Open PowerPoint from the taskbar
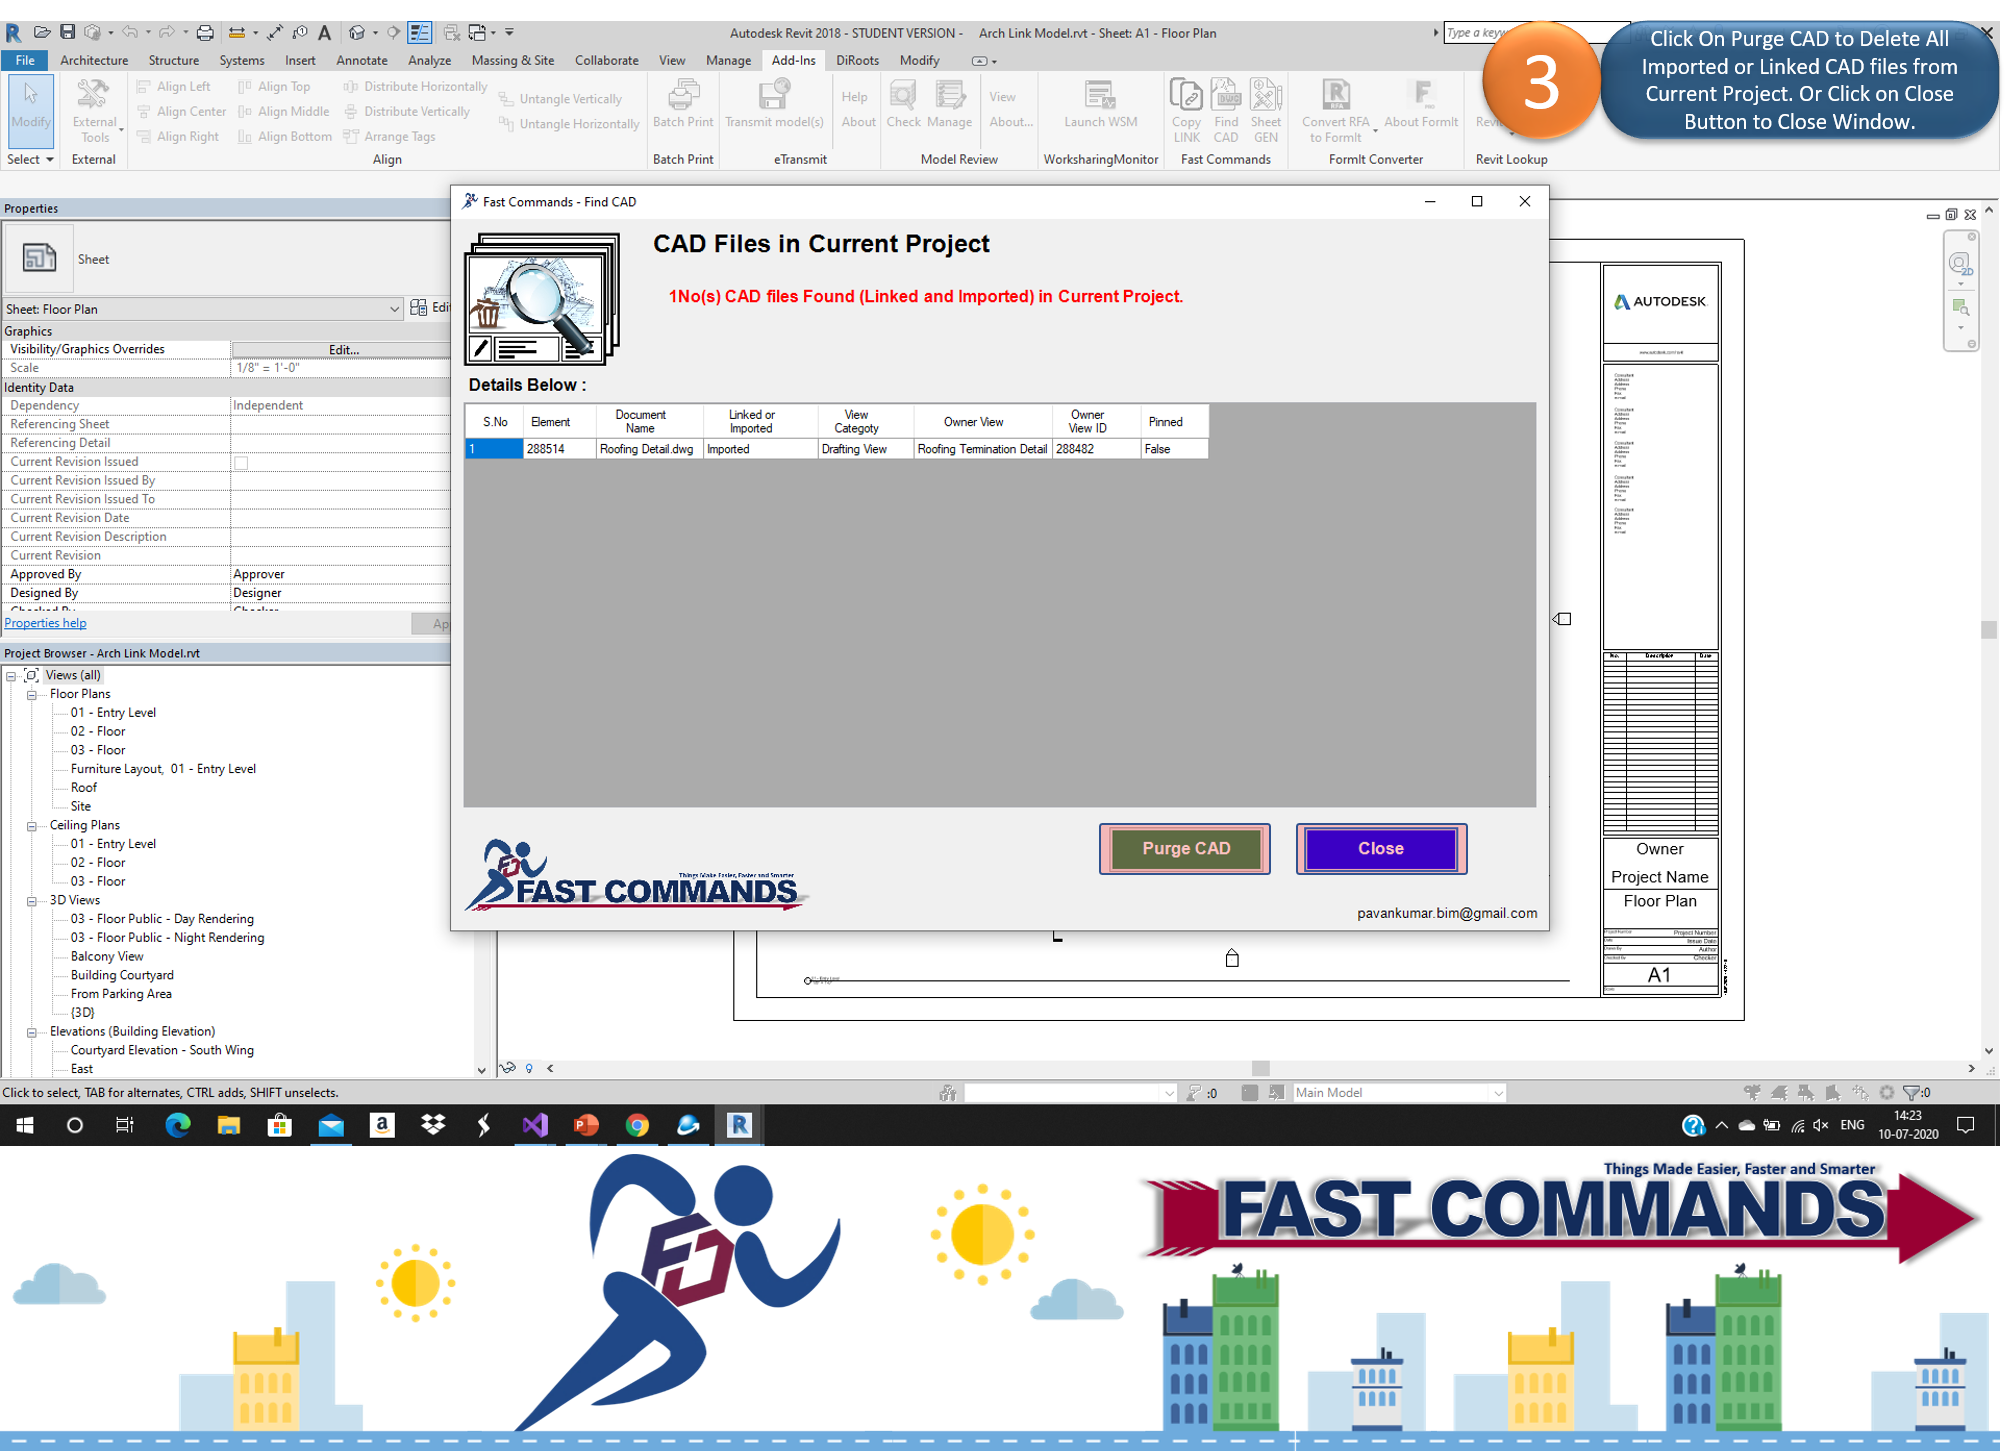2008x1451 pixels. [x=586, y=1125]
